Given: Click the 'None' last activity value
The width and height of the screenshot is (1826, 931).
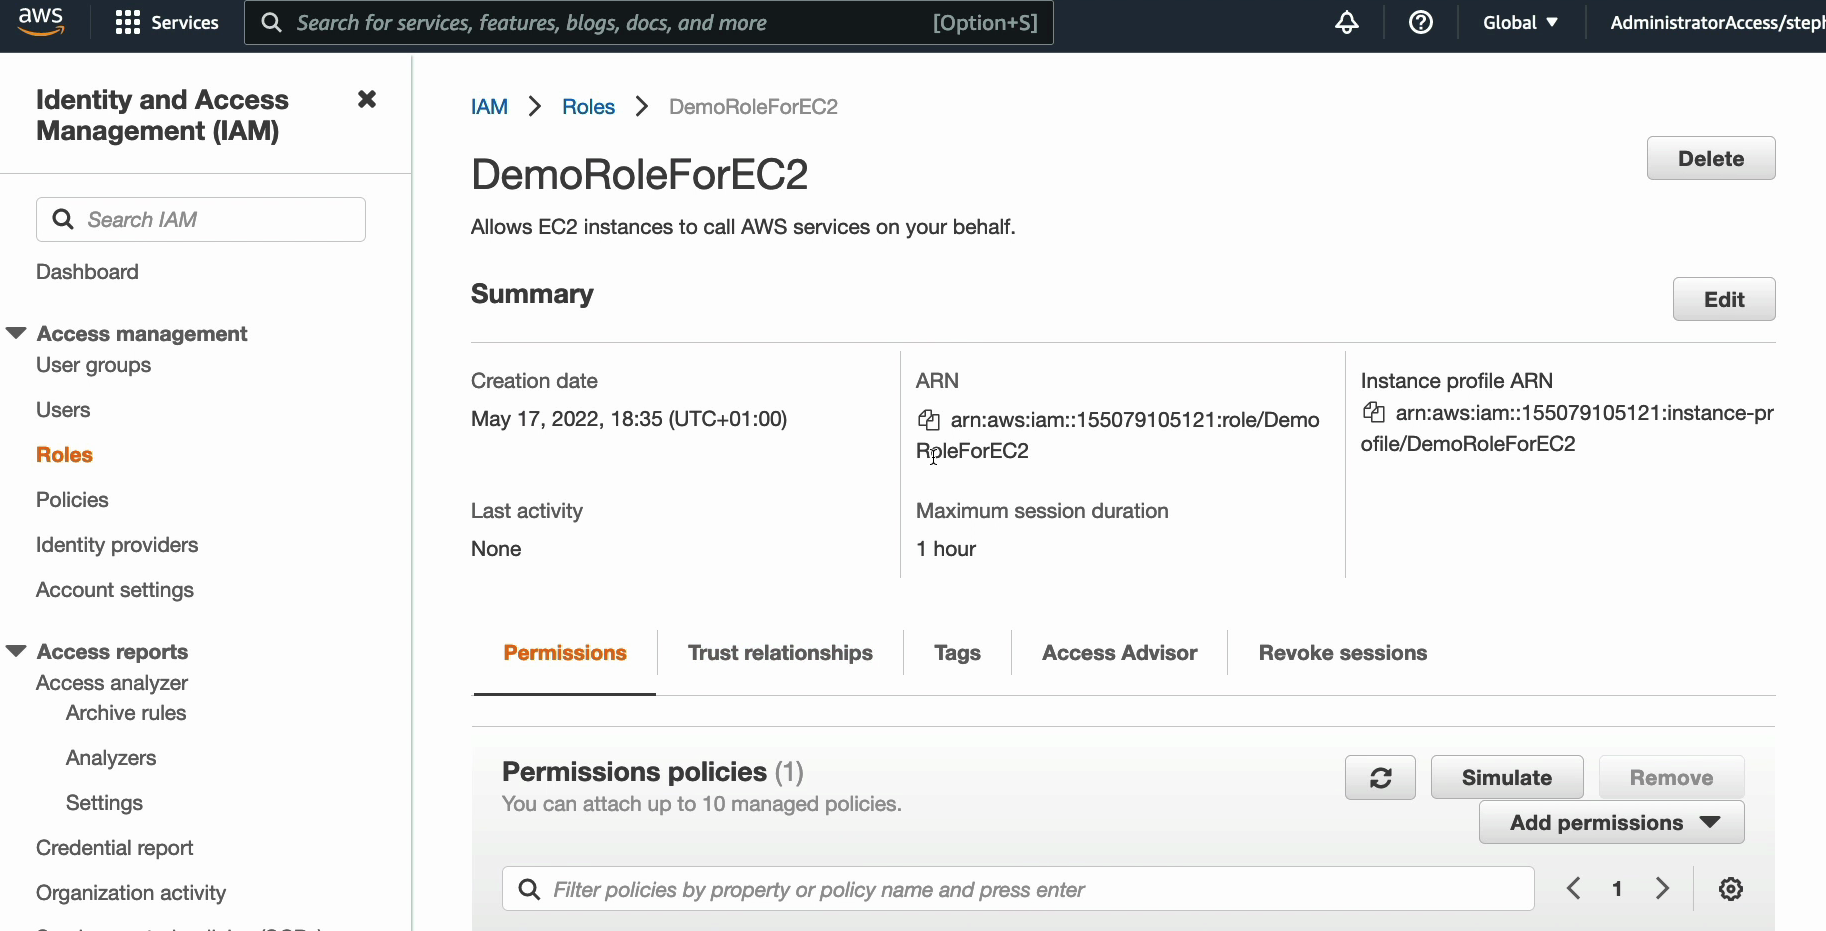Looking at the screenshot, I should (496, 549).
